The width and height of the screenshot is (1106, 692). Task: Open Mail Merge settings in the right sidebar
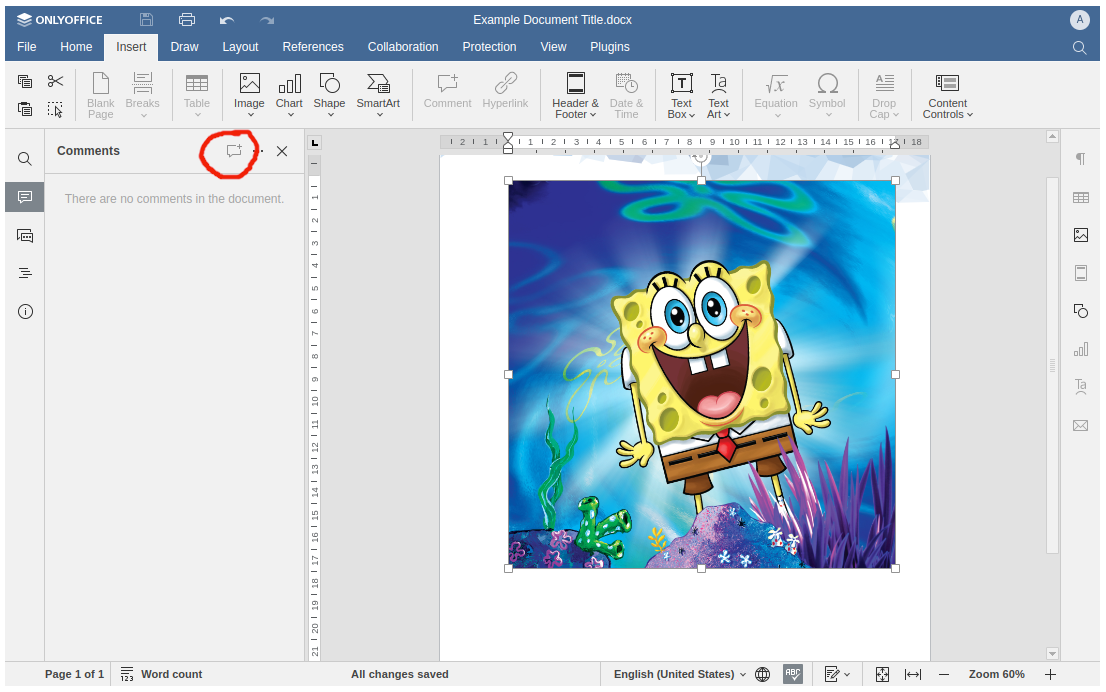(x=1081, y=425)
